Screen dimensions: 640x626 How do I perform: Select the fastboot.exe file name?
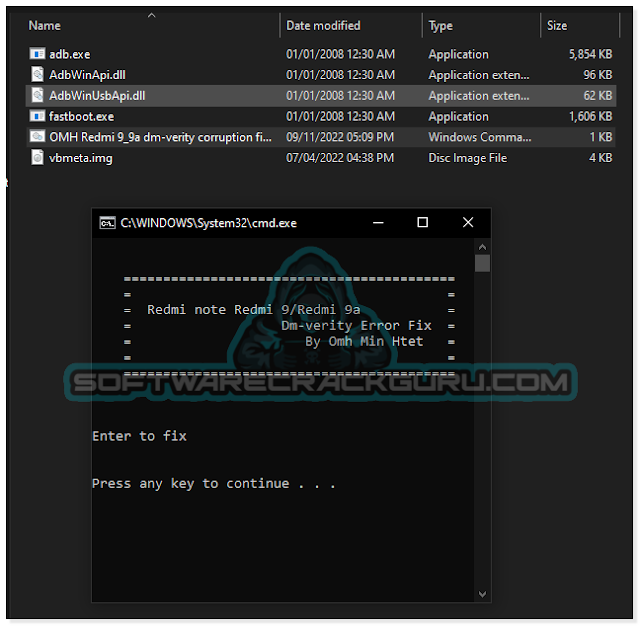point(82,116)
